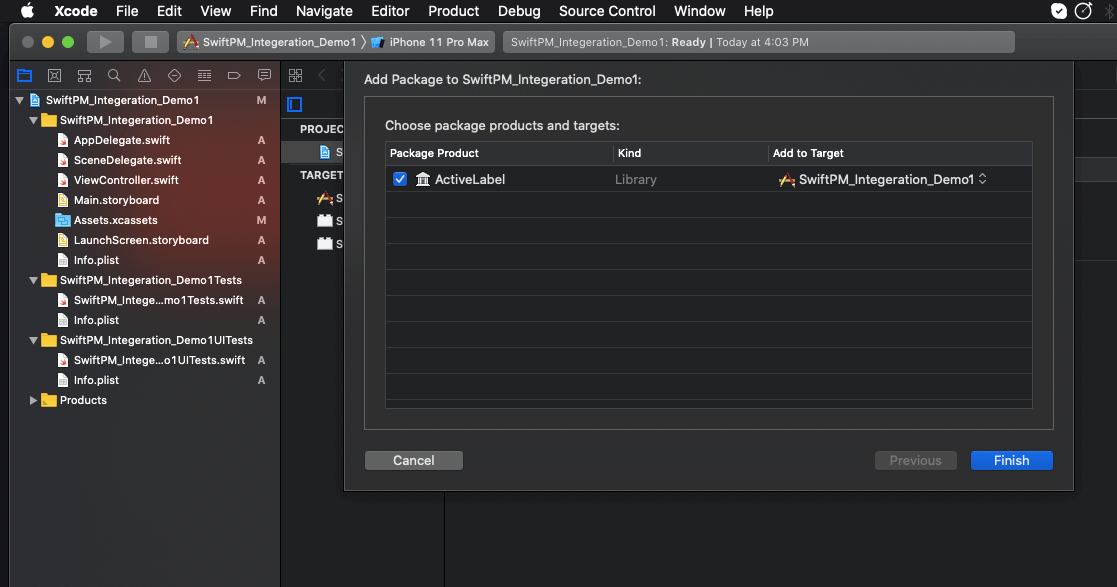Select LaunchScreen.storyboard in the navigator
The height and width of the screenshot is (587, 1117).
tap(140, 240)
